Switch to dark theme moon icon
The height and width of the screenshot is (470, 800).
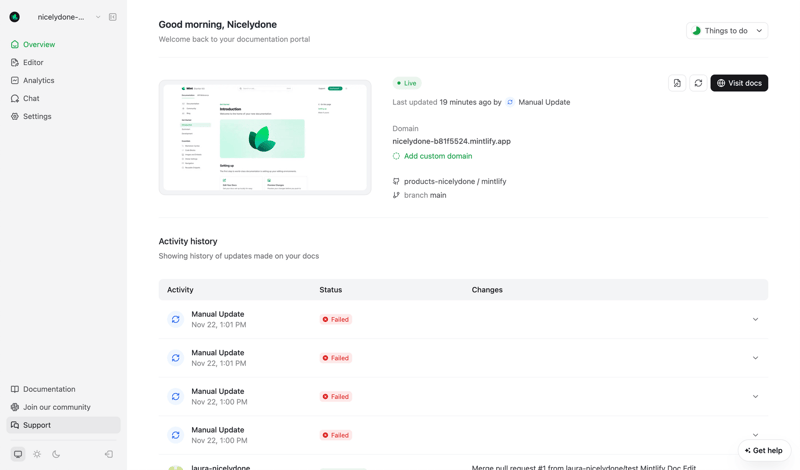click(56, 454)
